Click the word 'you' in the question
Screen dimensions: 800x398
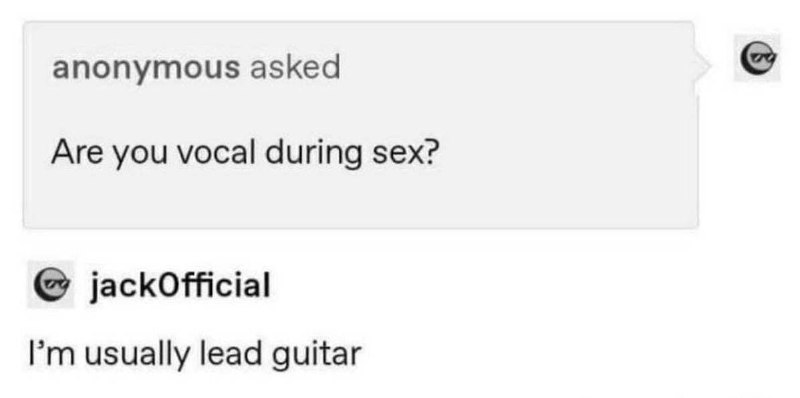point(139,156)
